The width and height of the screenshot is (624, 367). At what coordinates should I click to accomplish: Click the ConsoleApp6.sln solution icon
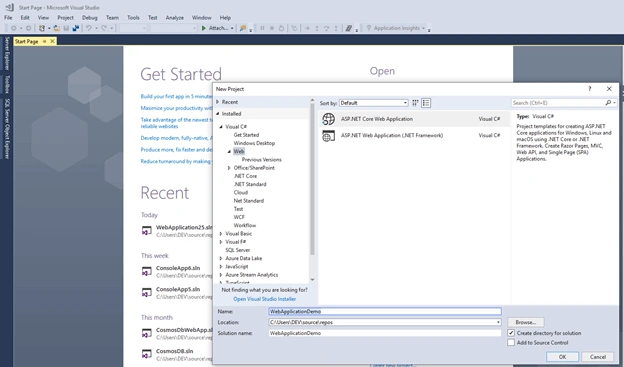coord(146,271)
